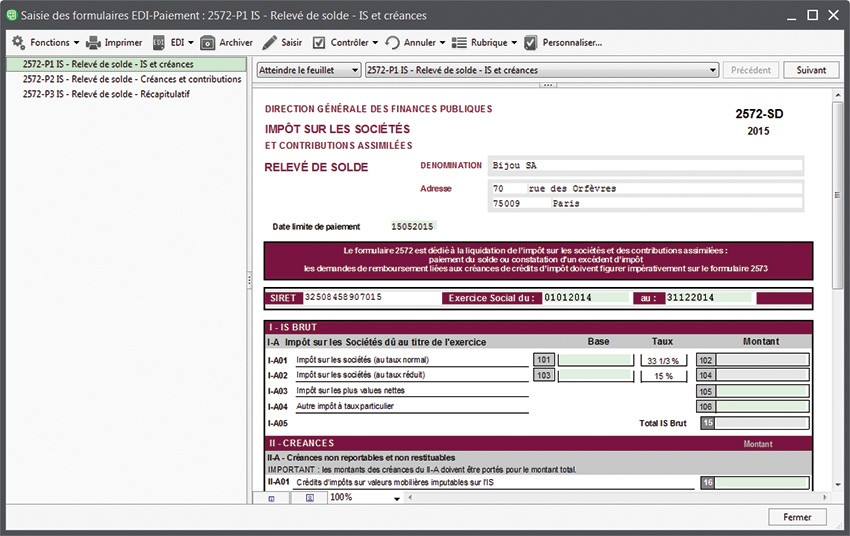Click the Rubrique list icon
850x536 pixels.
coord(460,43)
